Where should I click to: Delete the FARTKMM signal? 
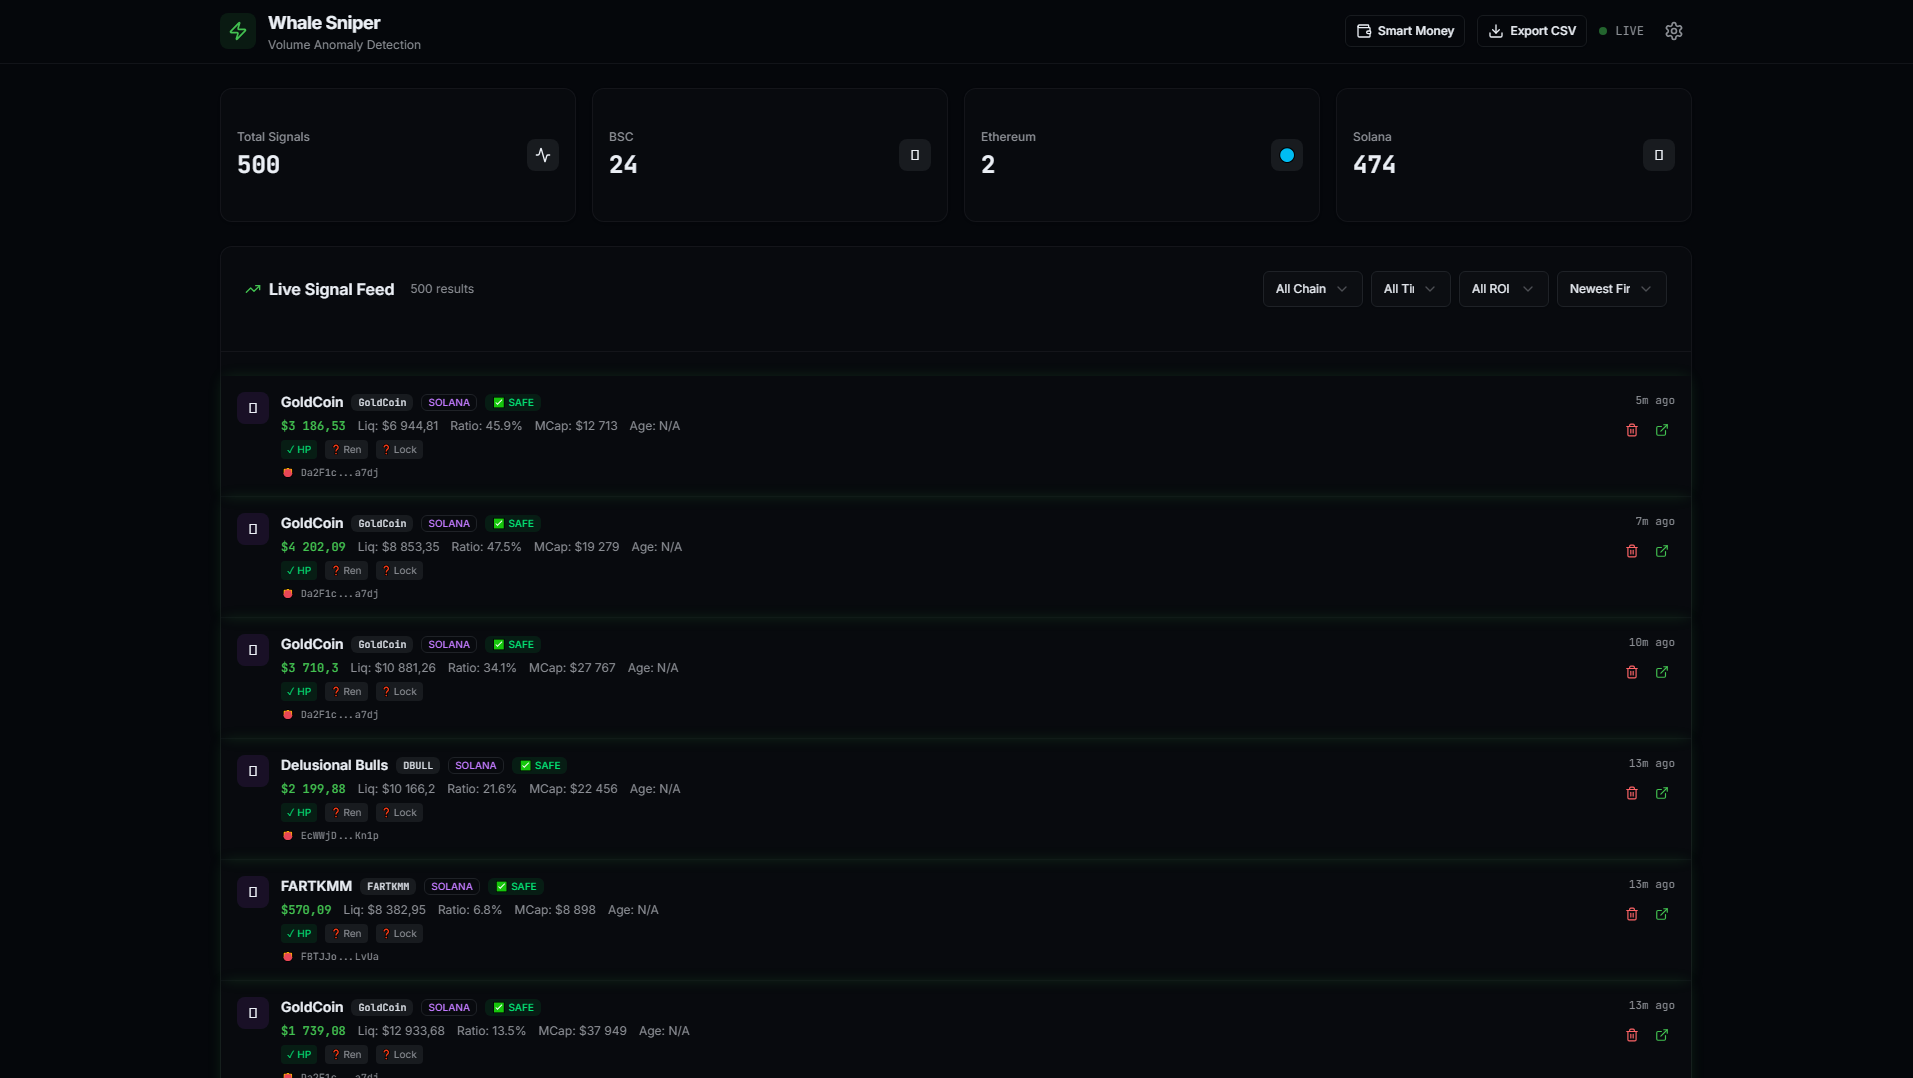tap(1632, 914)
